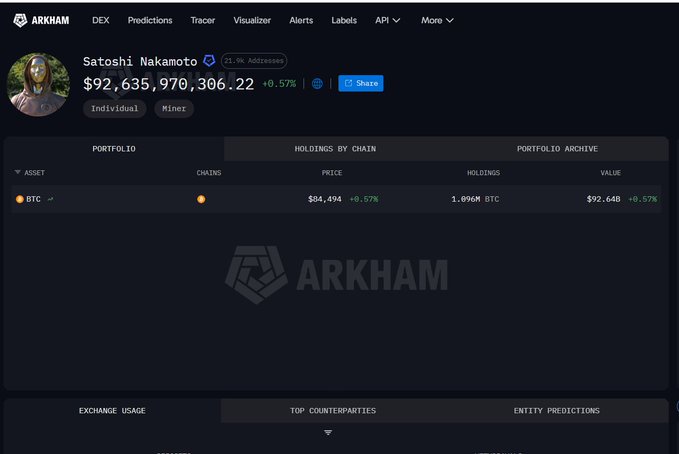Select the Individual tag
The height and width of the screenshot is (454, 679).
coord(114,108)
